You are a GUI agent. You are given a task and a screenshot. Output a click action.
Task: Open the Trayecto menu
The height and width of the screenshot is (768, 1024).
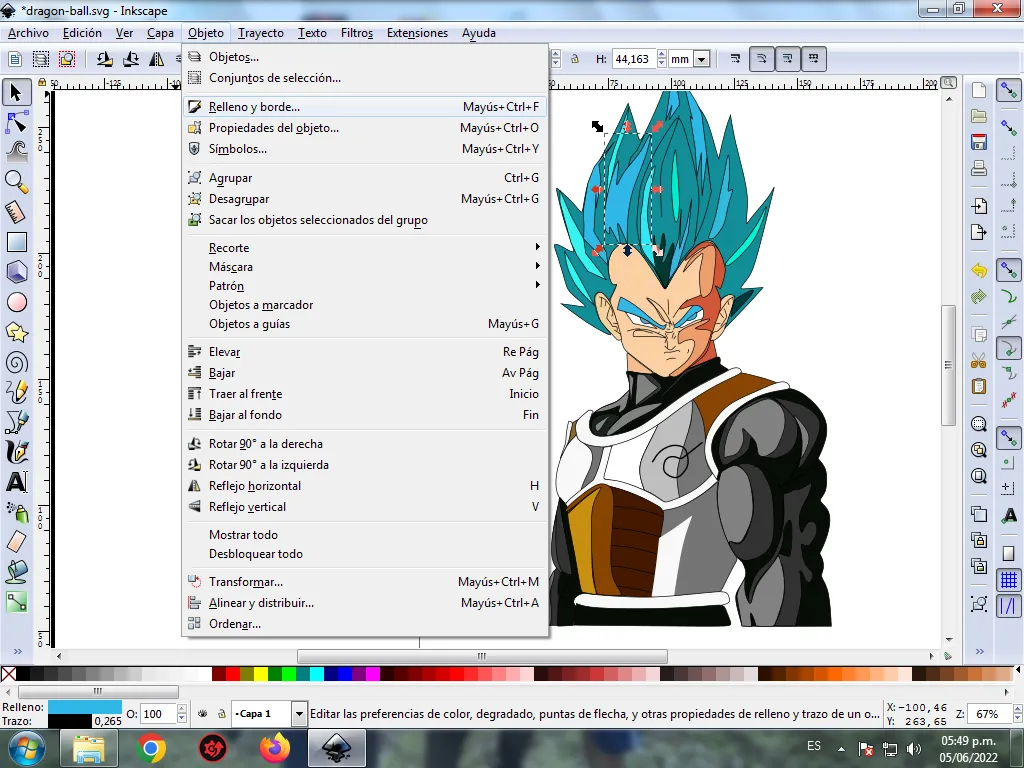pyautogui.click(x=261, y=33)
